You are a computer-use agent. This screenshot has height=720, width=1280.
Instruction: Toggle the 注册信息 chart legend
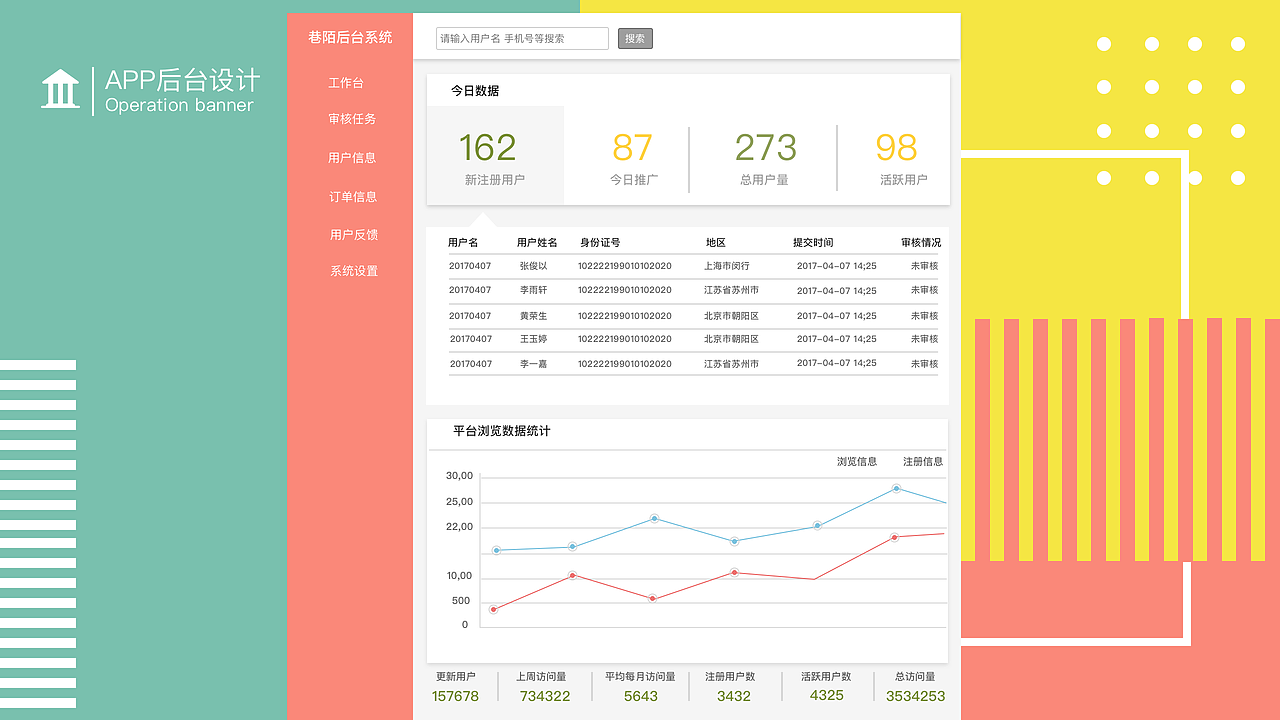(x=925, y=461)
